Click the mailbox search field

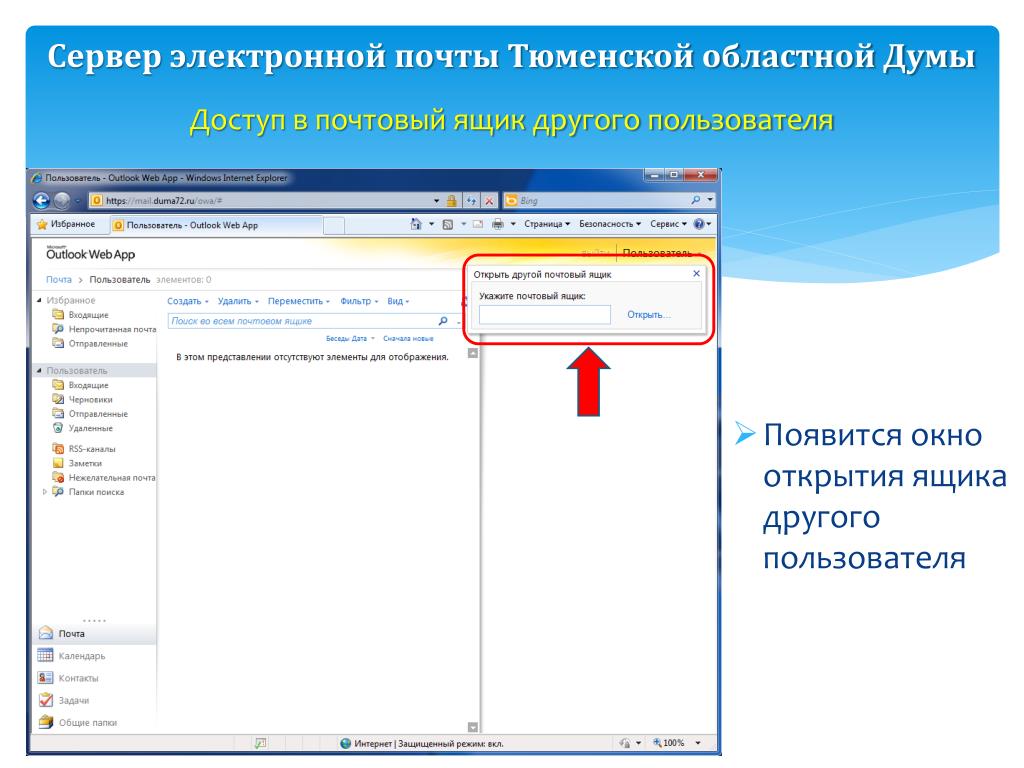click(302, 321)
